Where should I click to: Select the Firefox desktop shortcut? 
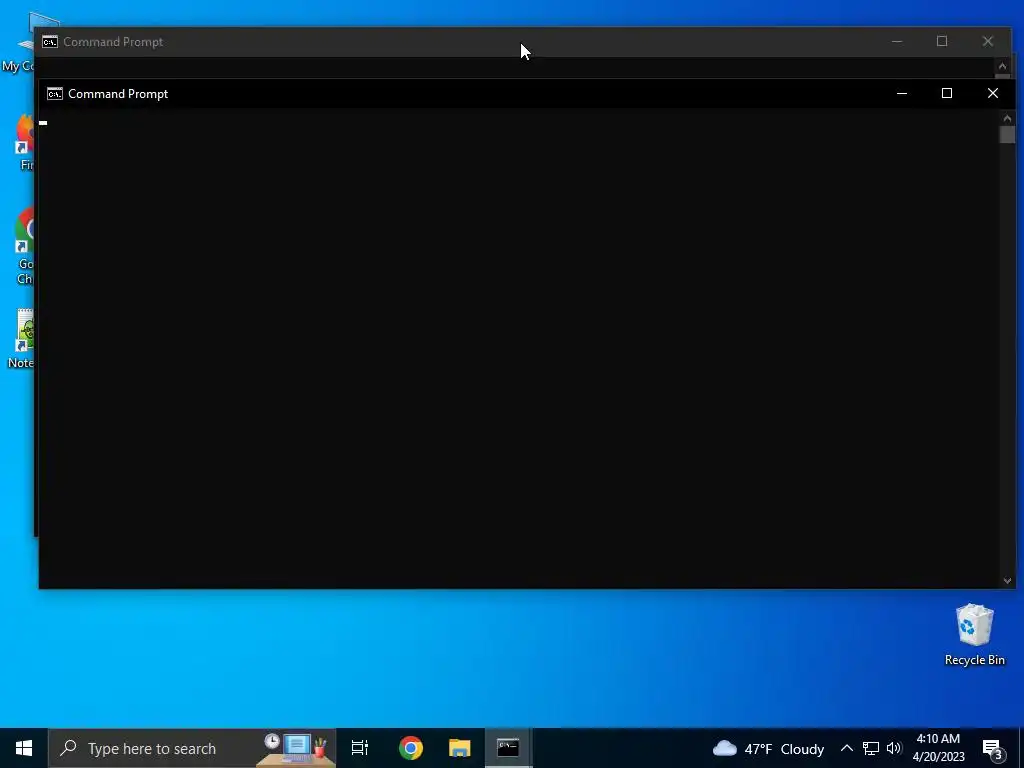[25, 142]
